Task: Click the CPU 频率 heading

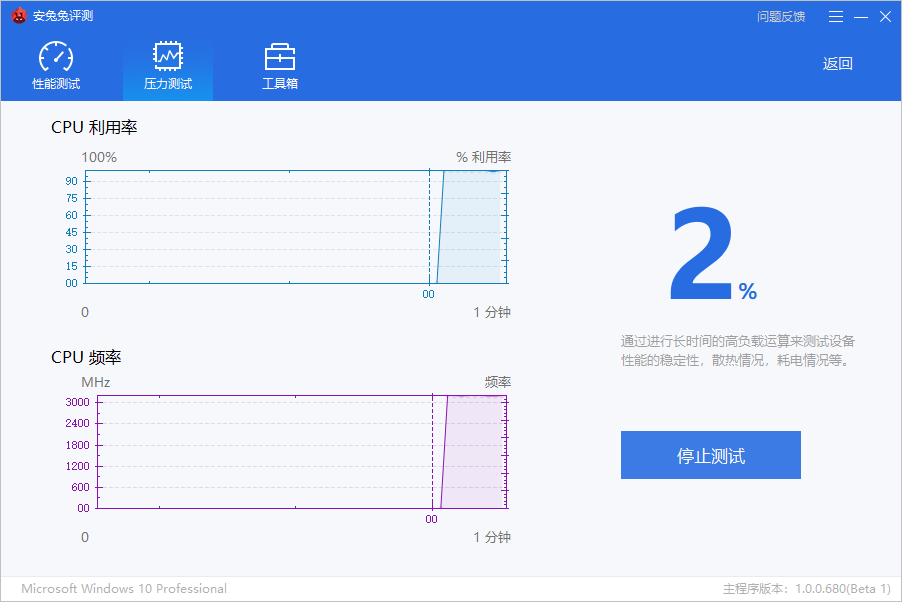Action: coord(86,357)
